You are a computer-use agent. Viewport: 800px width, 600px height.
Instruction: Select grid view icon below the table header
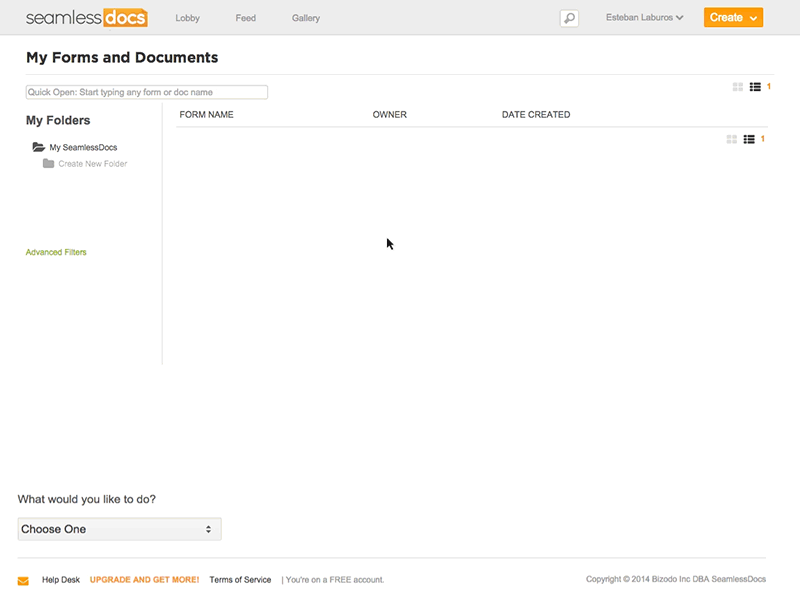(x=732, y=139)
